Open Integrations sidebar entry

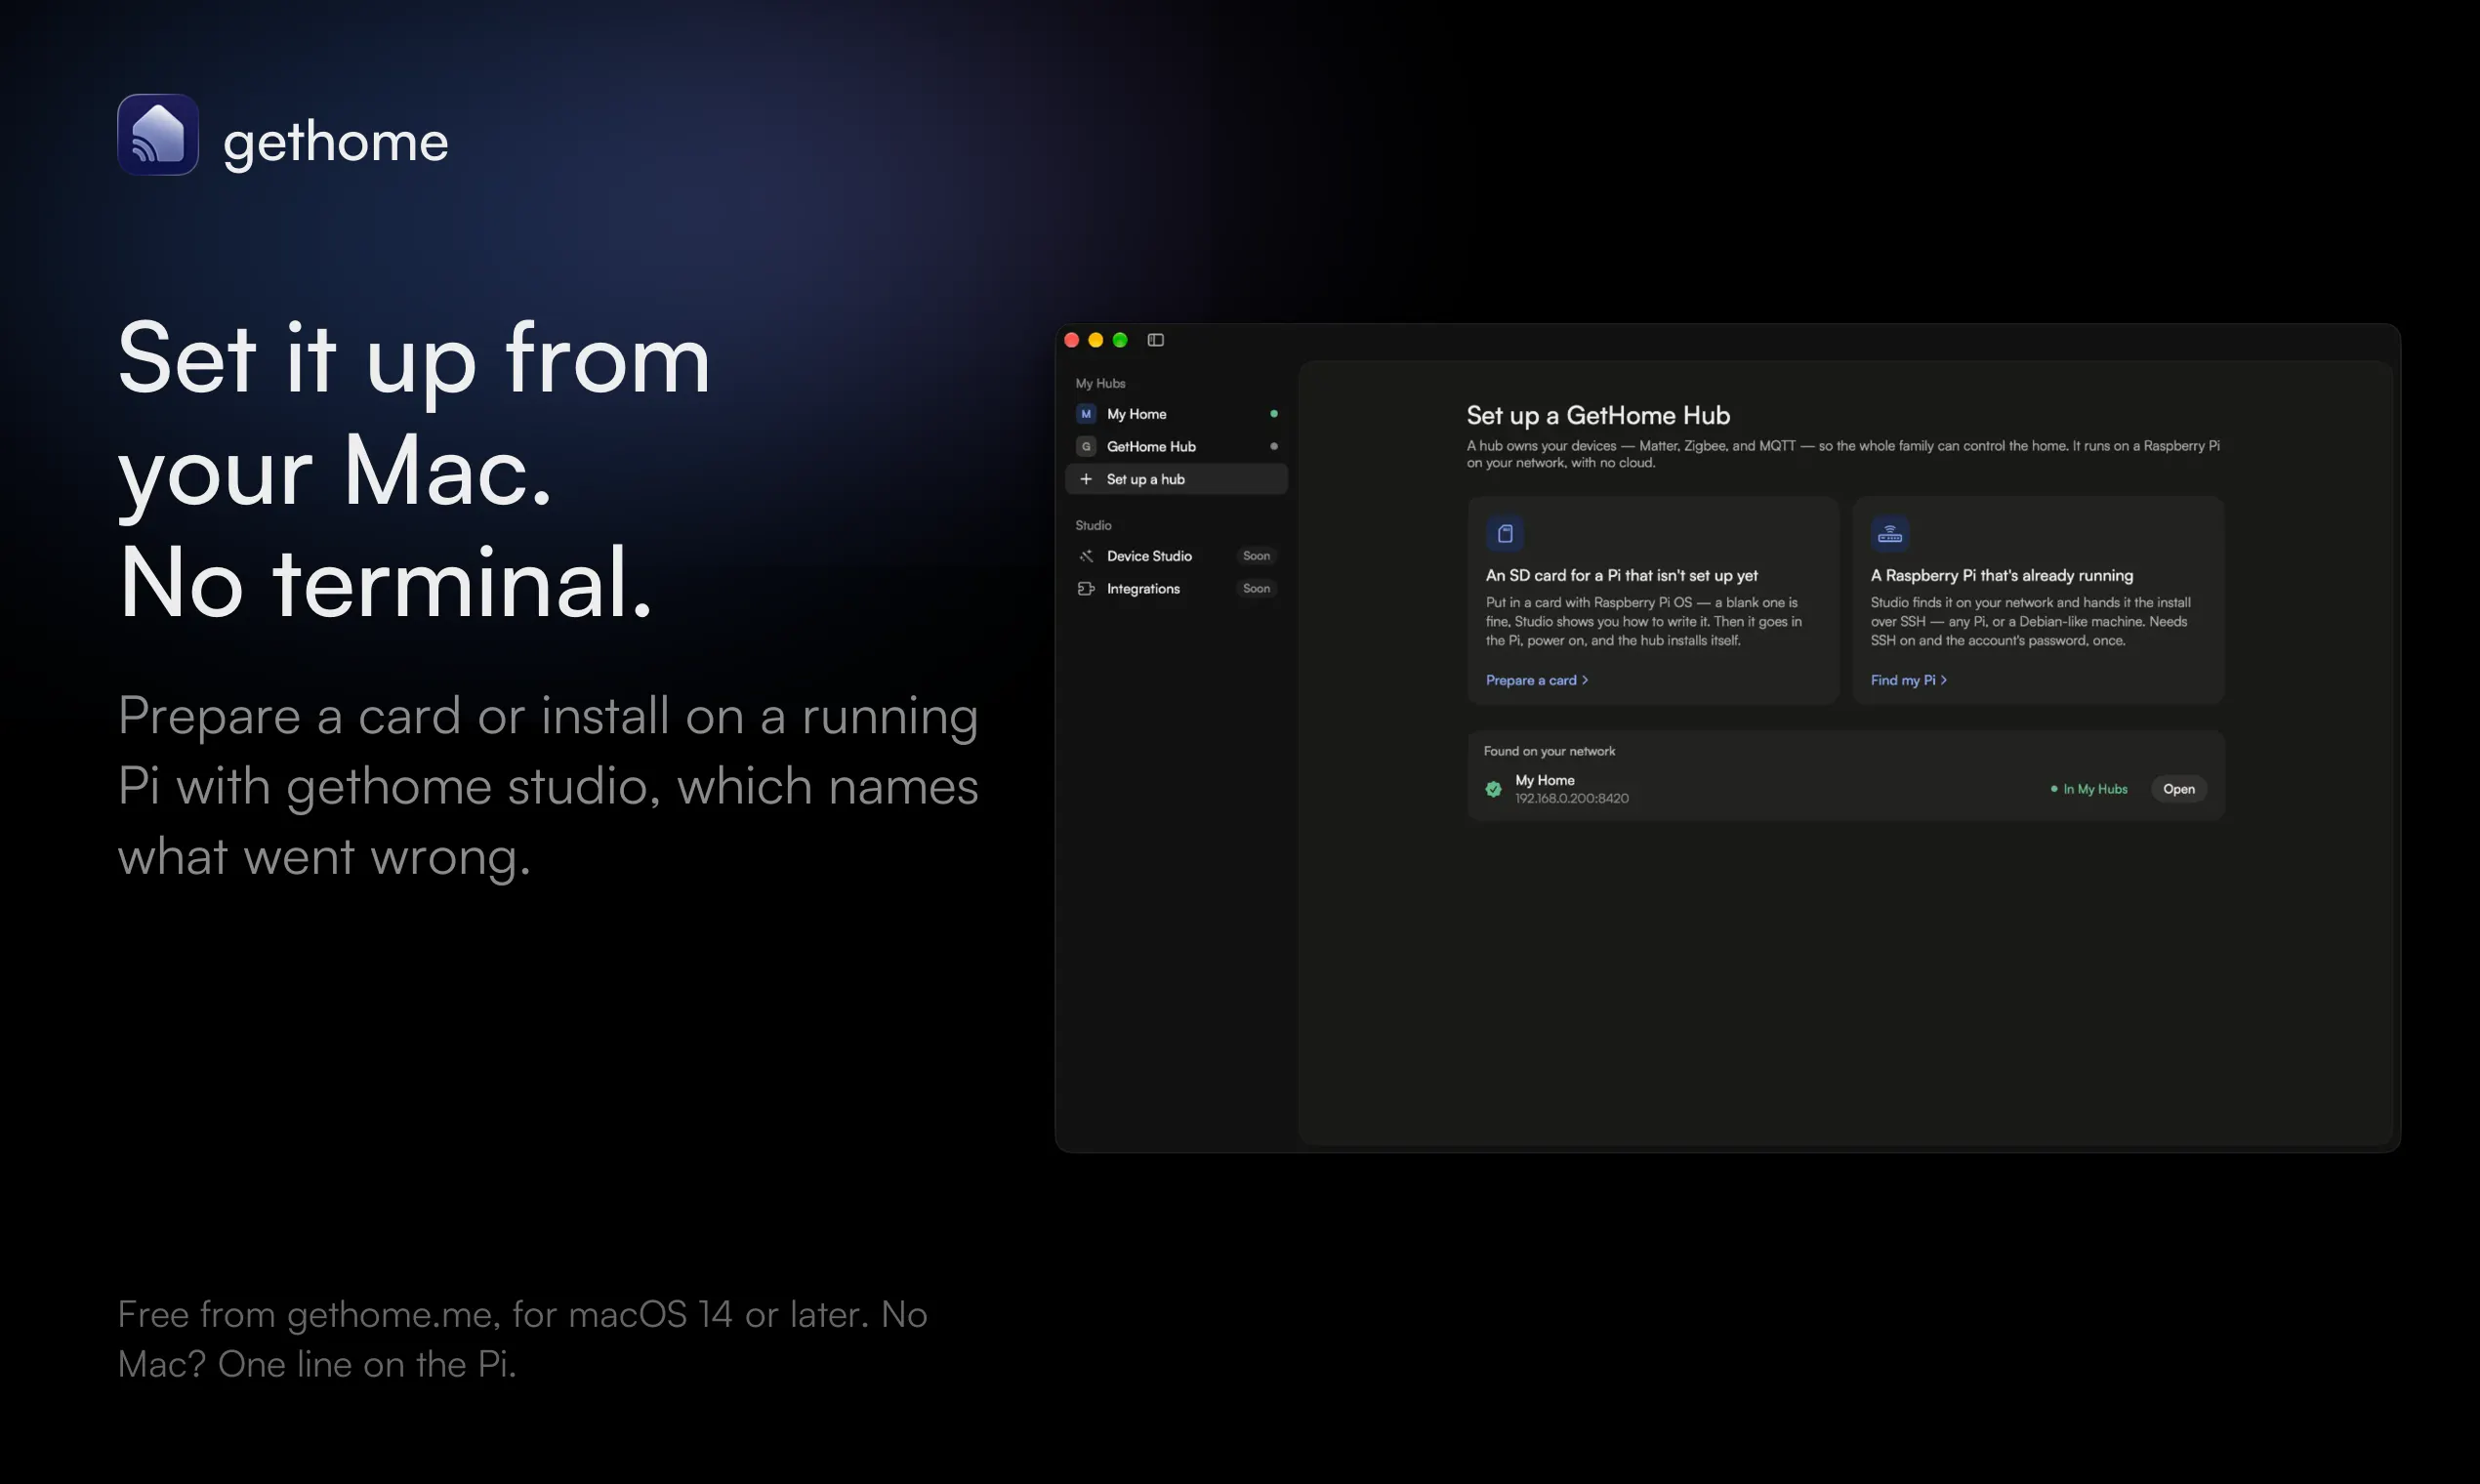coord(1177,589)
